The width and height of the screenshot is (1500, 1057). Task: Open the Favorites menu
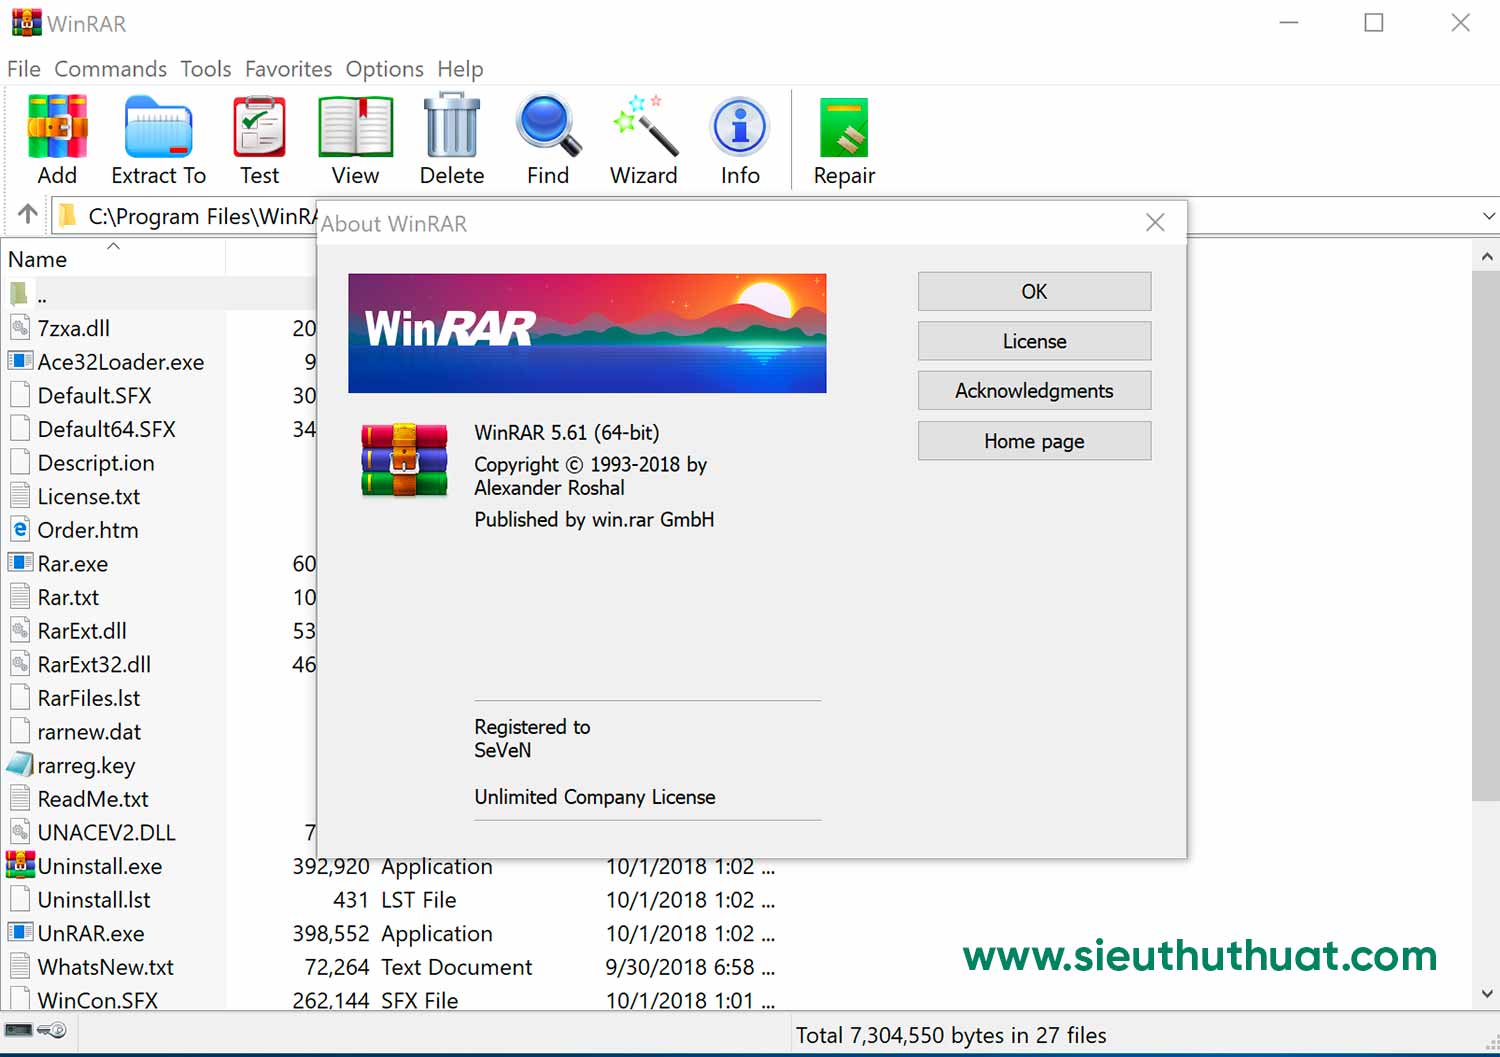289,69
